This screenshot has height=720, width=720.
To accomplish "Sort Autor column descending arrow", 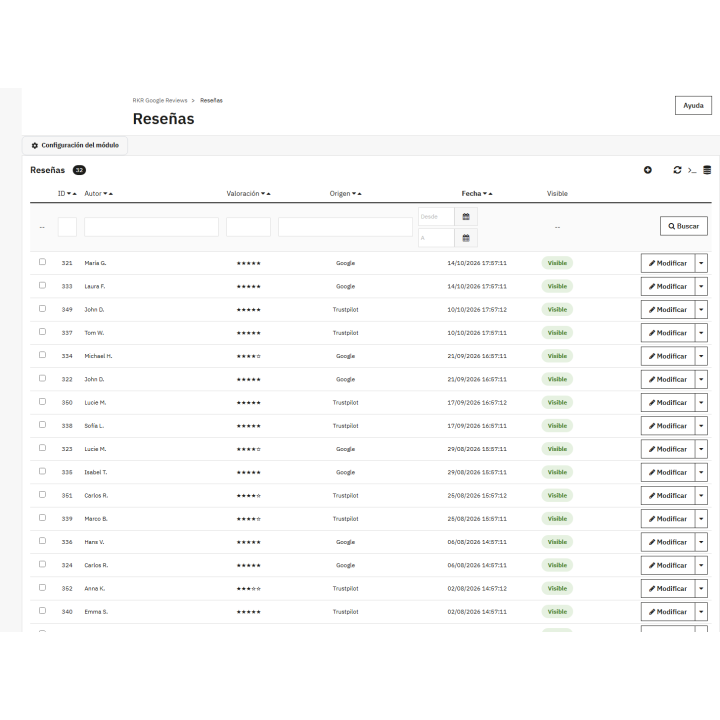I will 105,194.
